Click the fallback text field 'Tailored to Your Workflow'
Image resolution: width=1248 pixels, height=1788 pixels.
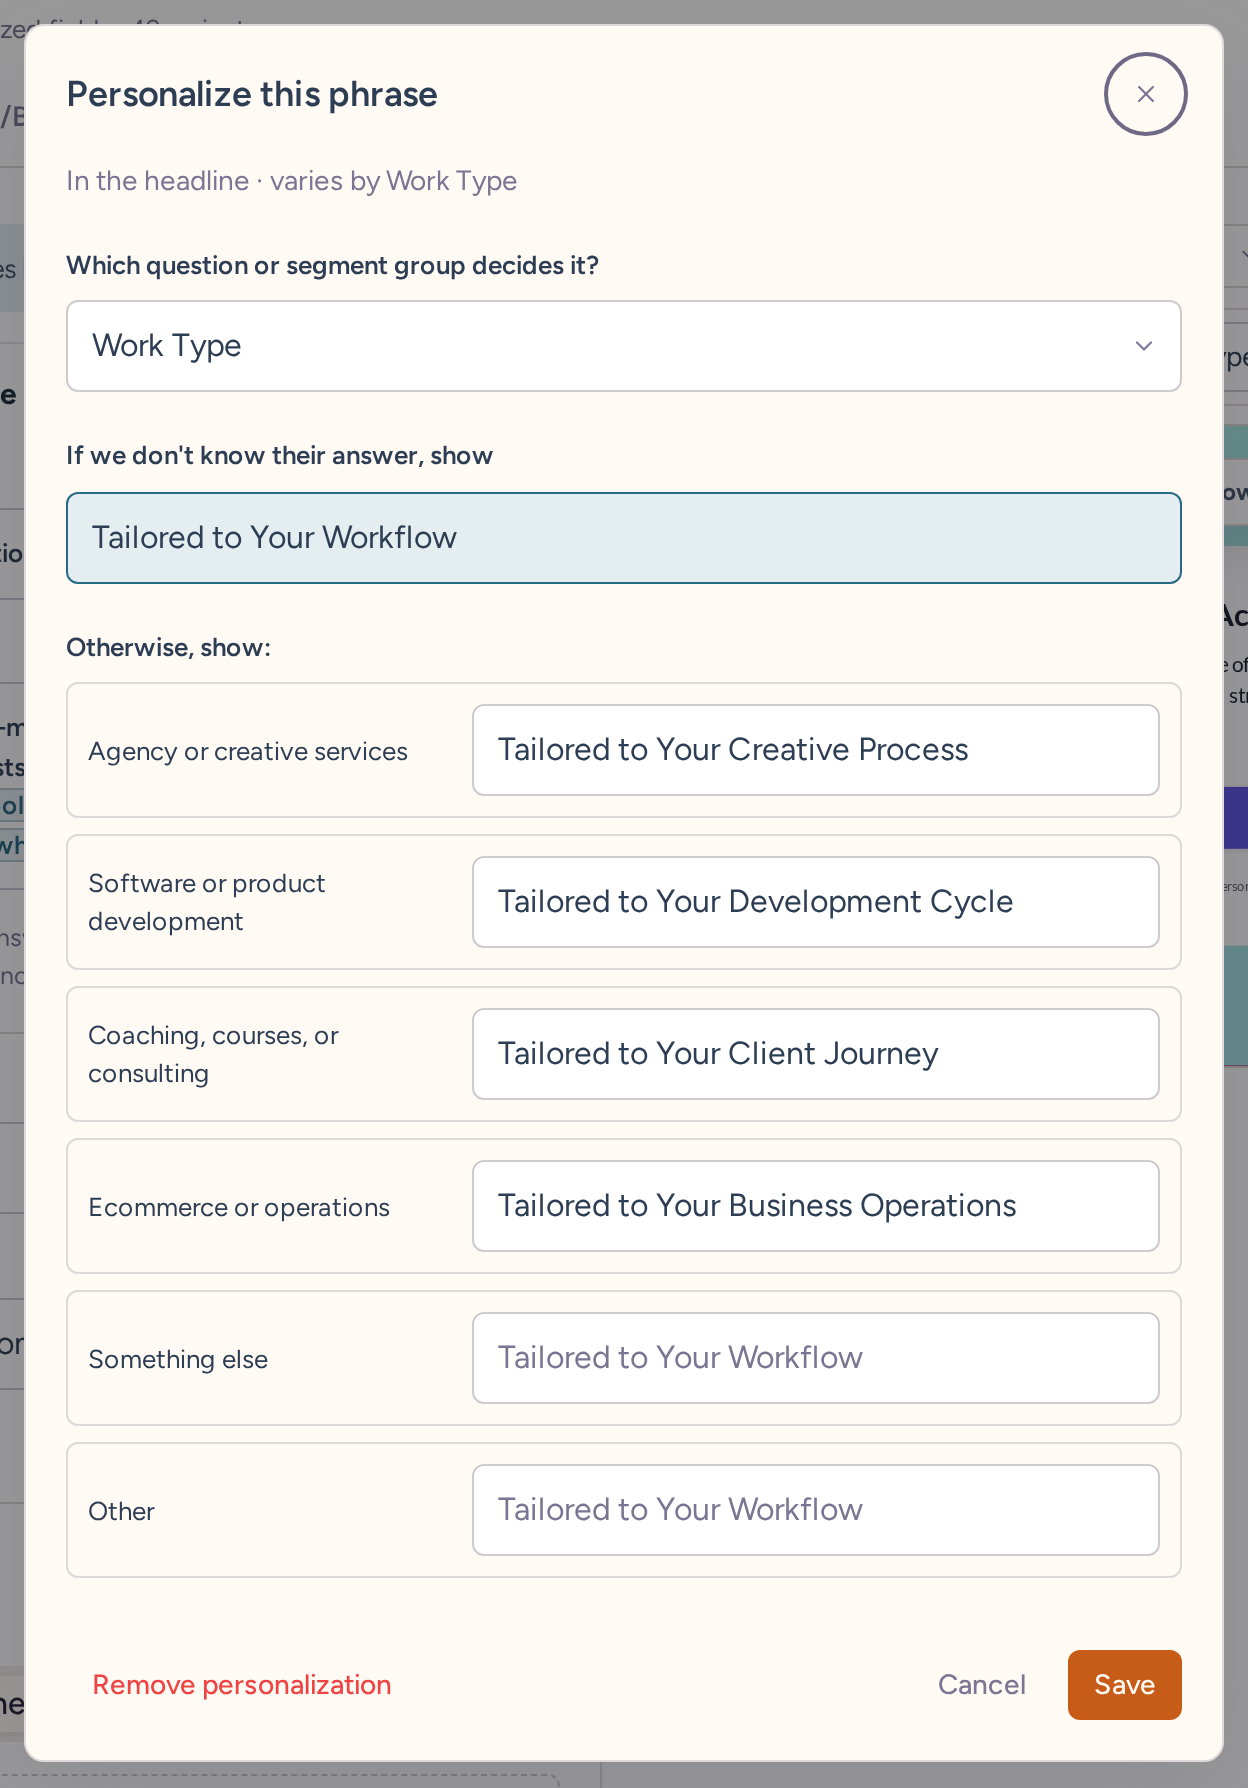pyautogui.click(x=624, y=538)
